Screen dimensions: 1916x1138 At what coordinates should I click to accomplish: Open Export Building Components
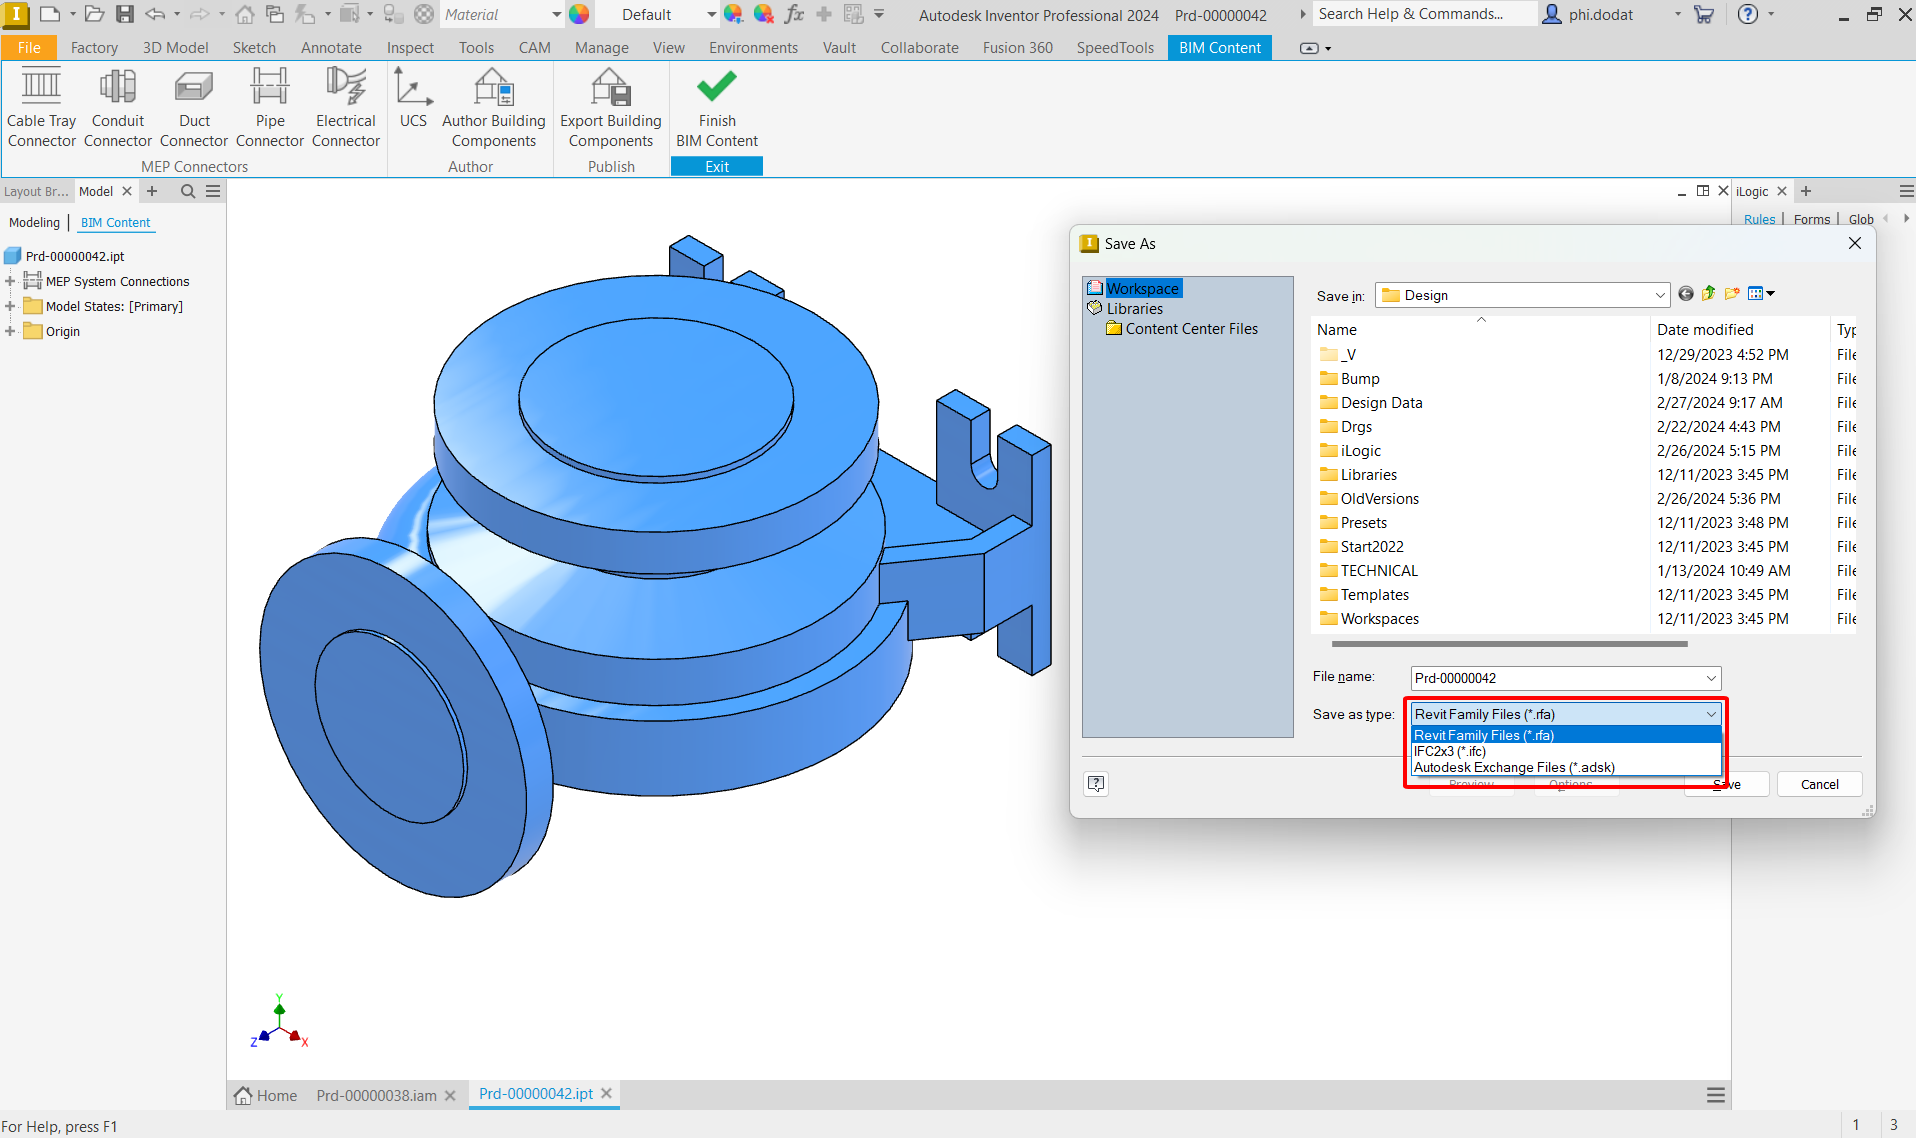(x=611, y=108)
